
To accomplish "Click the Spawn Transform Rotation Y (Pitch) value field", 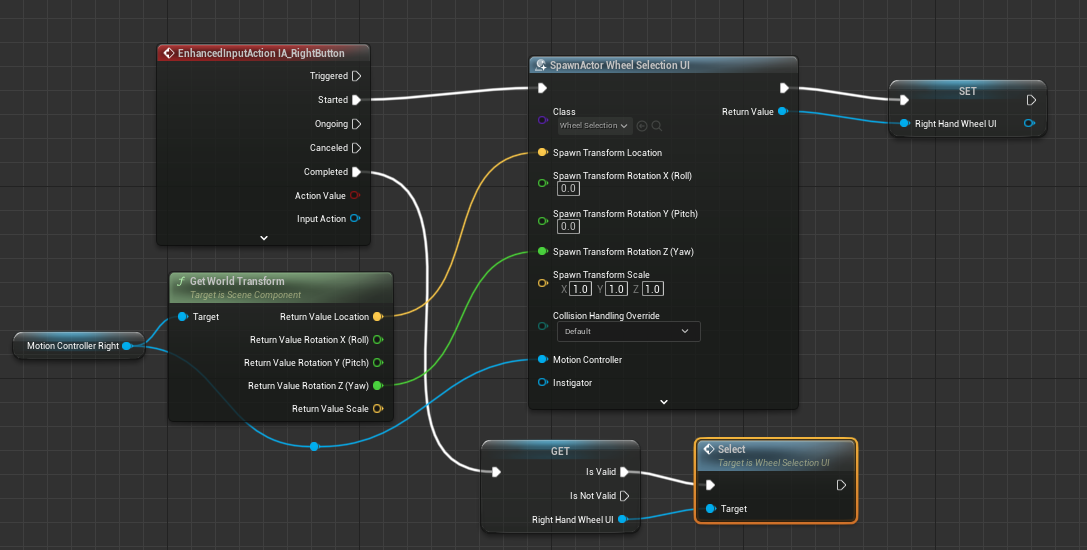I will tap(568, 227).
